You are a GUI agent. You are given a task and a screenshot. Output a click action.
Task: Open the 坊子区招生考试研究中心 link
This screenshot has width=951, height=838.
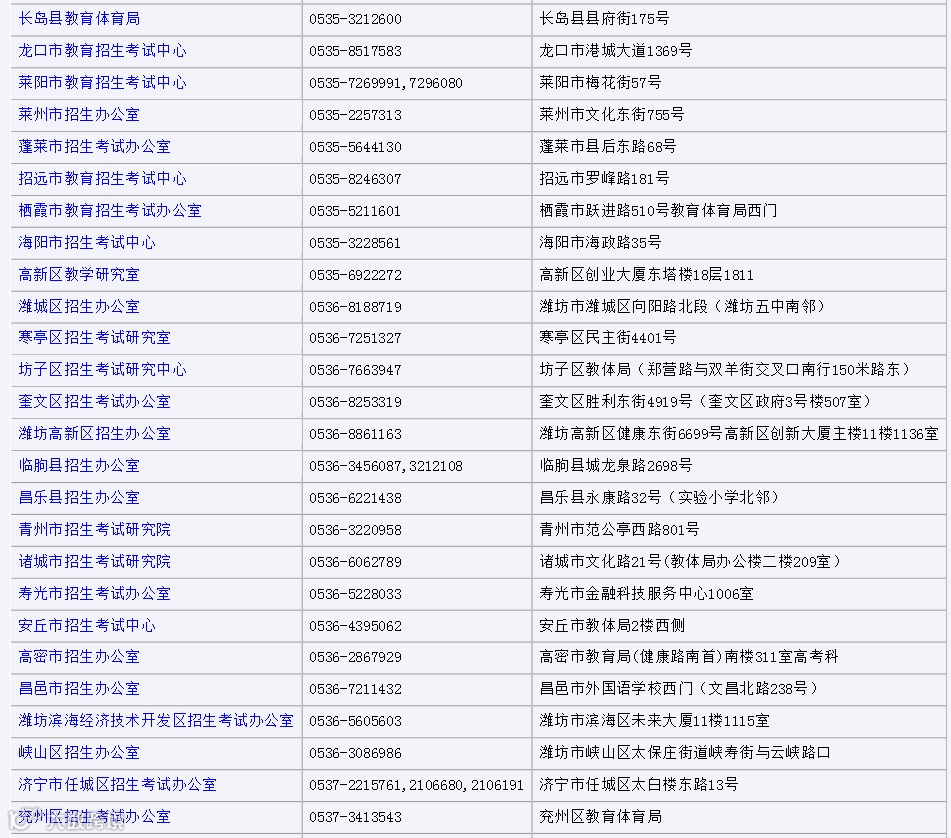[102, 370]
